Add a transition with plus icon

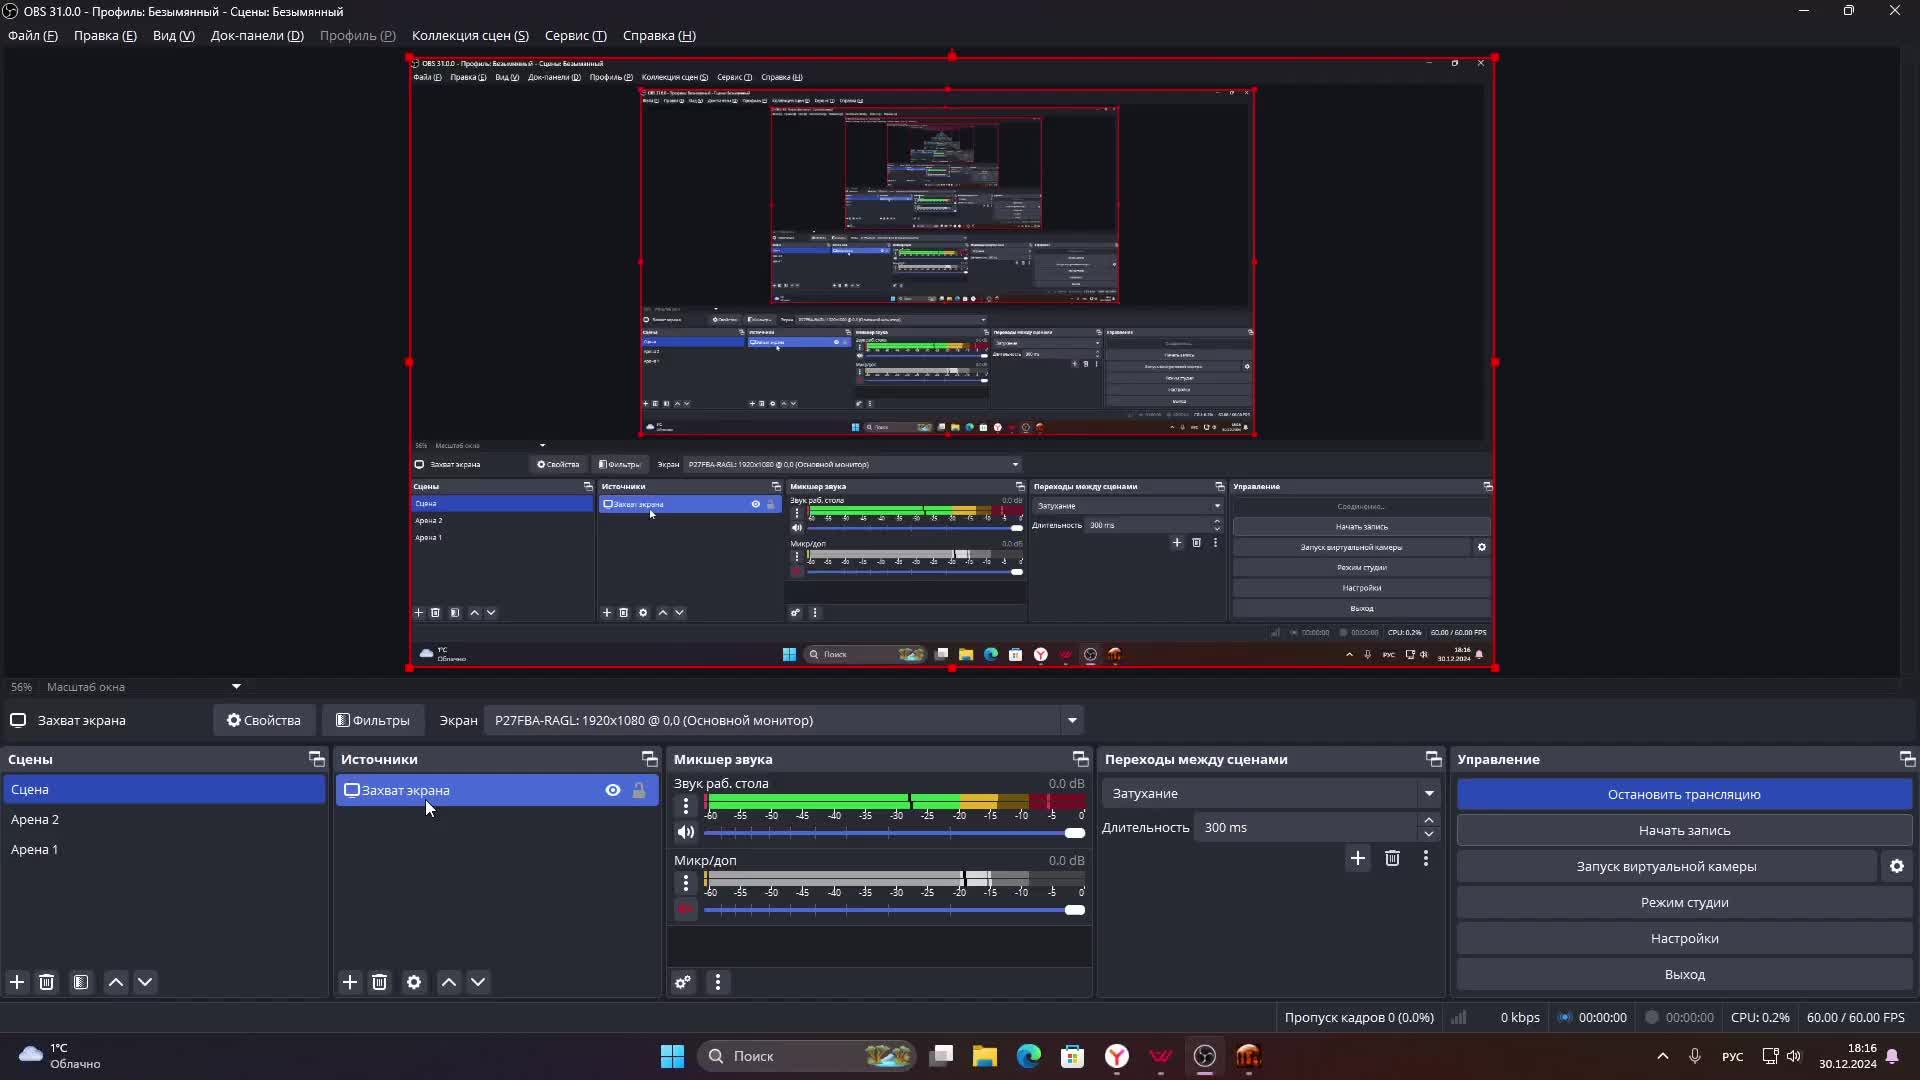point(1358,858)
